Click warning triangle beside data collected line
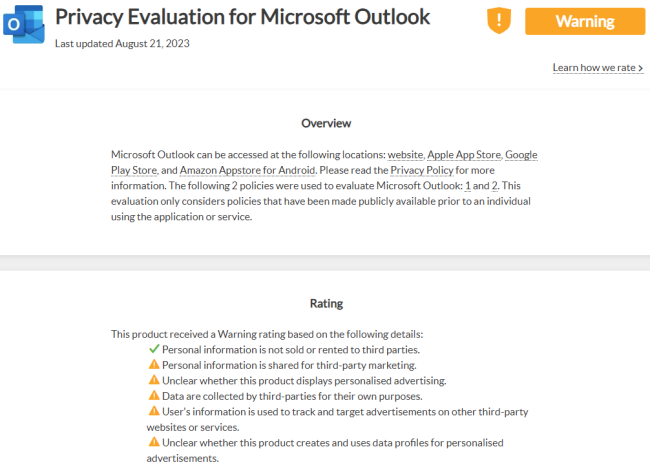This screenshot has height=467, width=650. (x=154, y=395)
